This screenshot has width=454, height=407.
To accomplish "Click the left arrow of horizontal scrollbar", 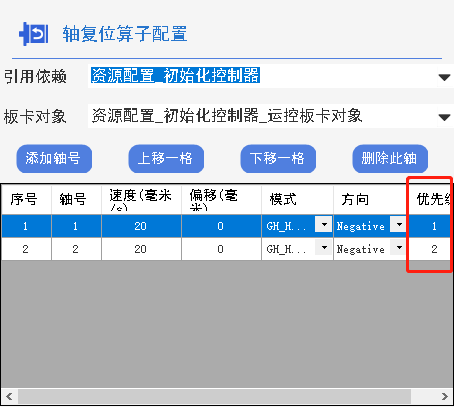I will click(x=9, y=396).
